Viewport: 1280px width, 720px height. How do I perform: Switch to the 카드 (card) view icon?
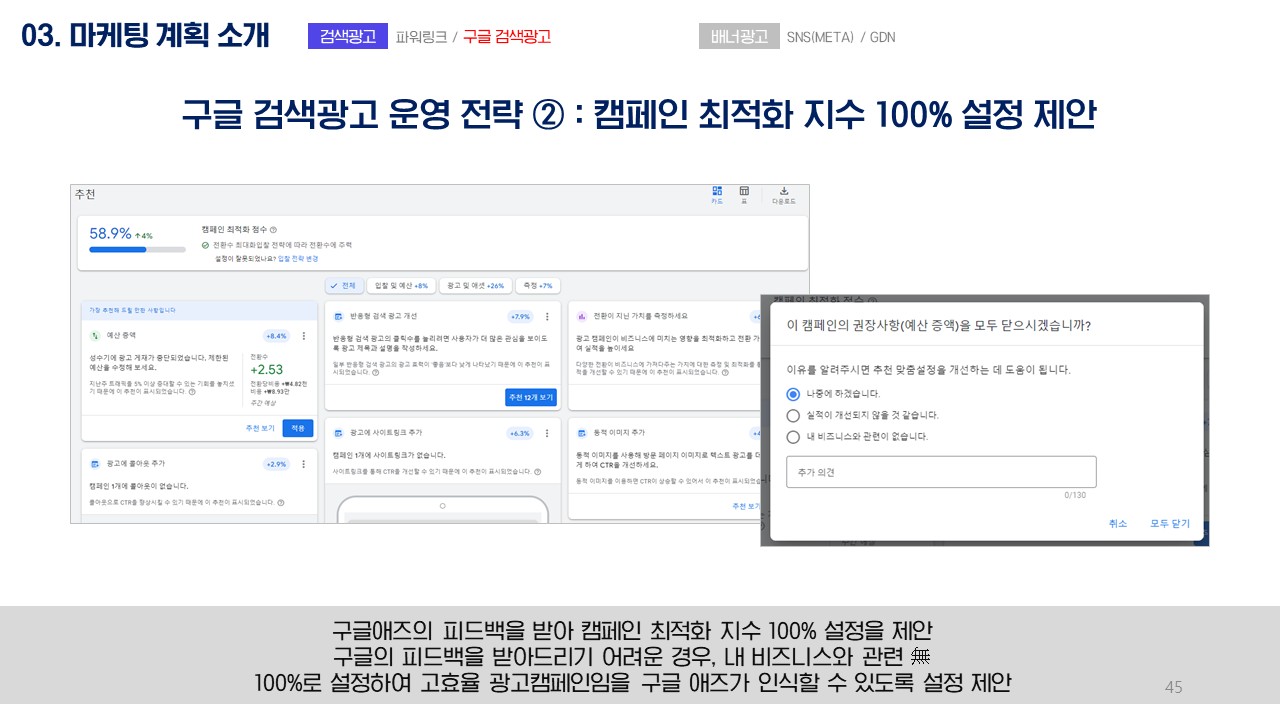(x=717, y=192)
